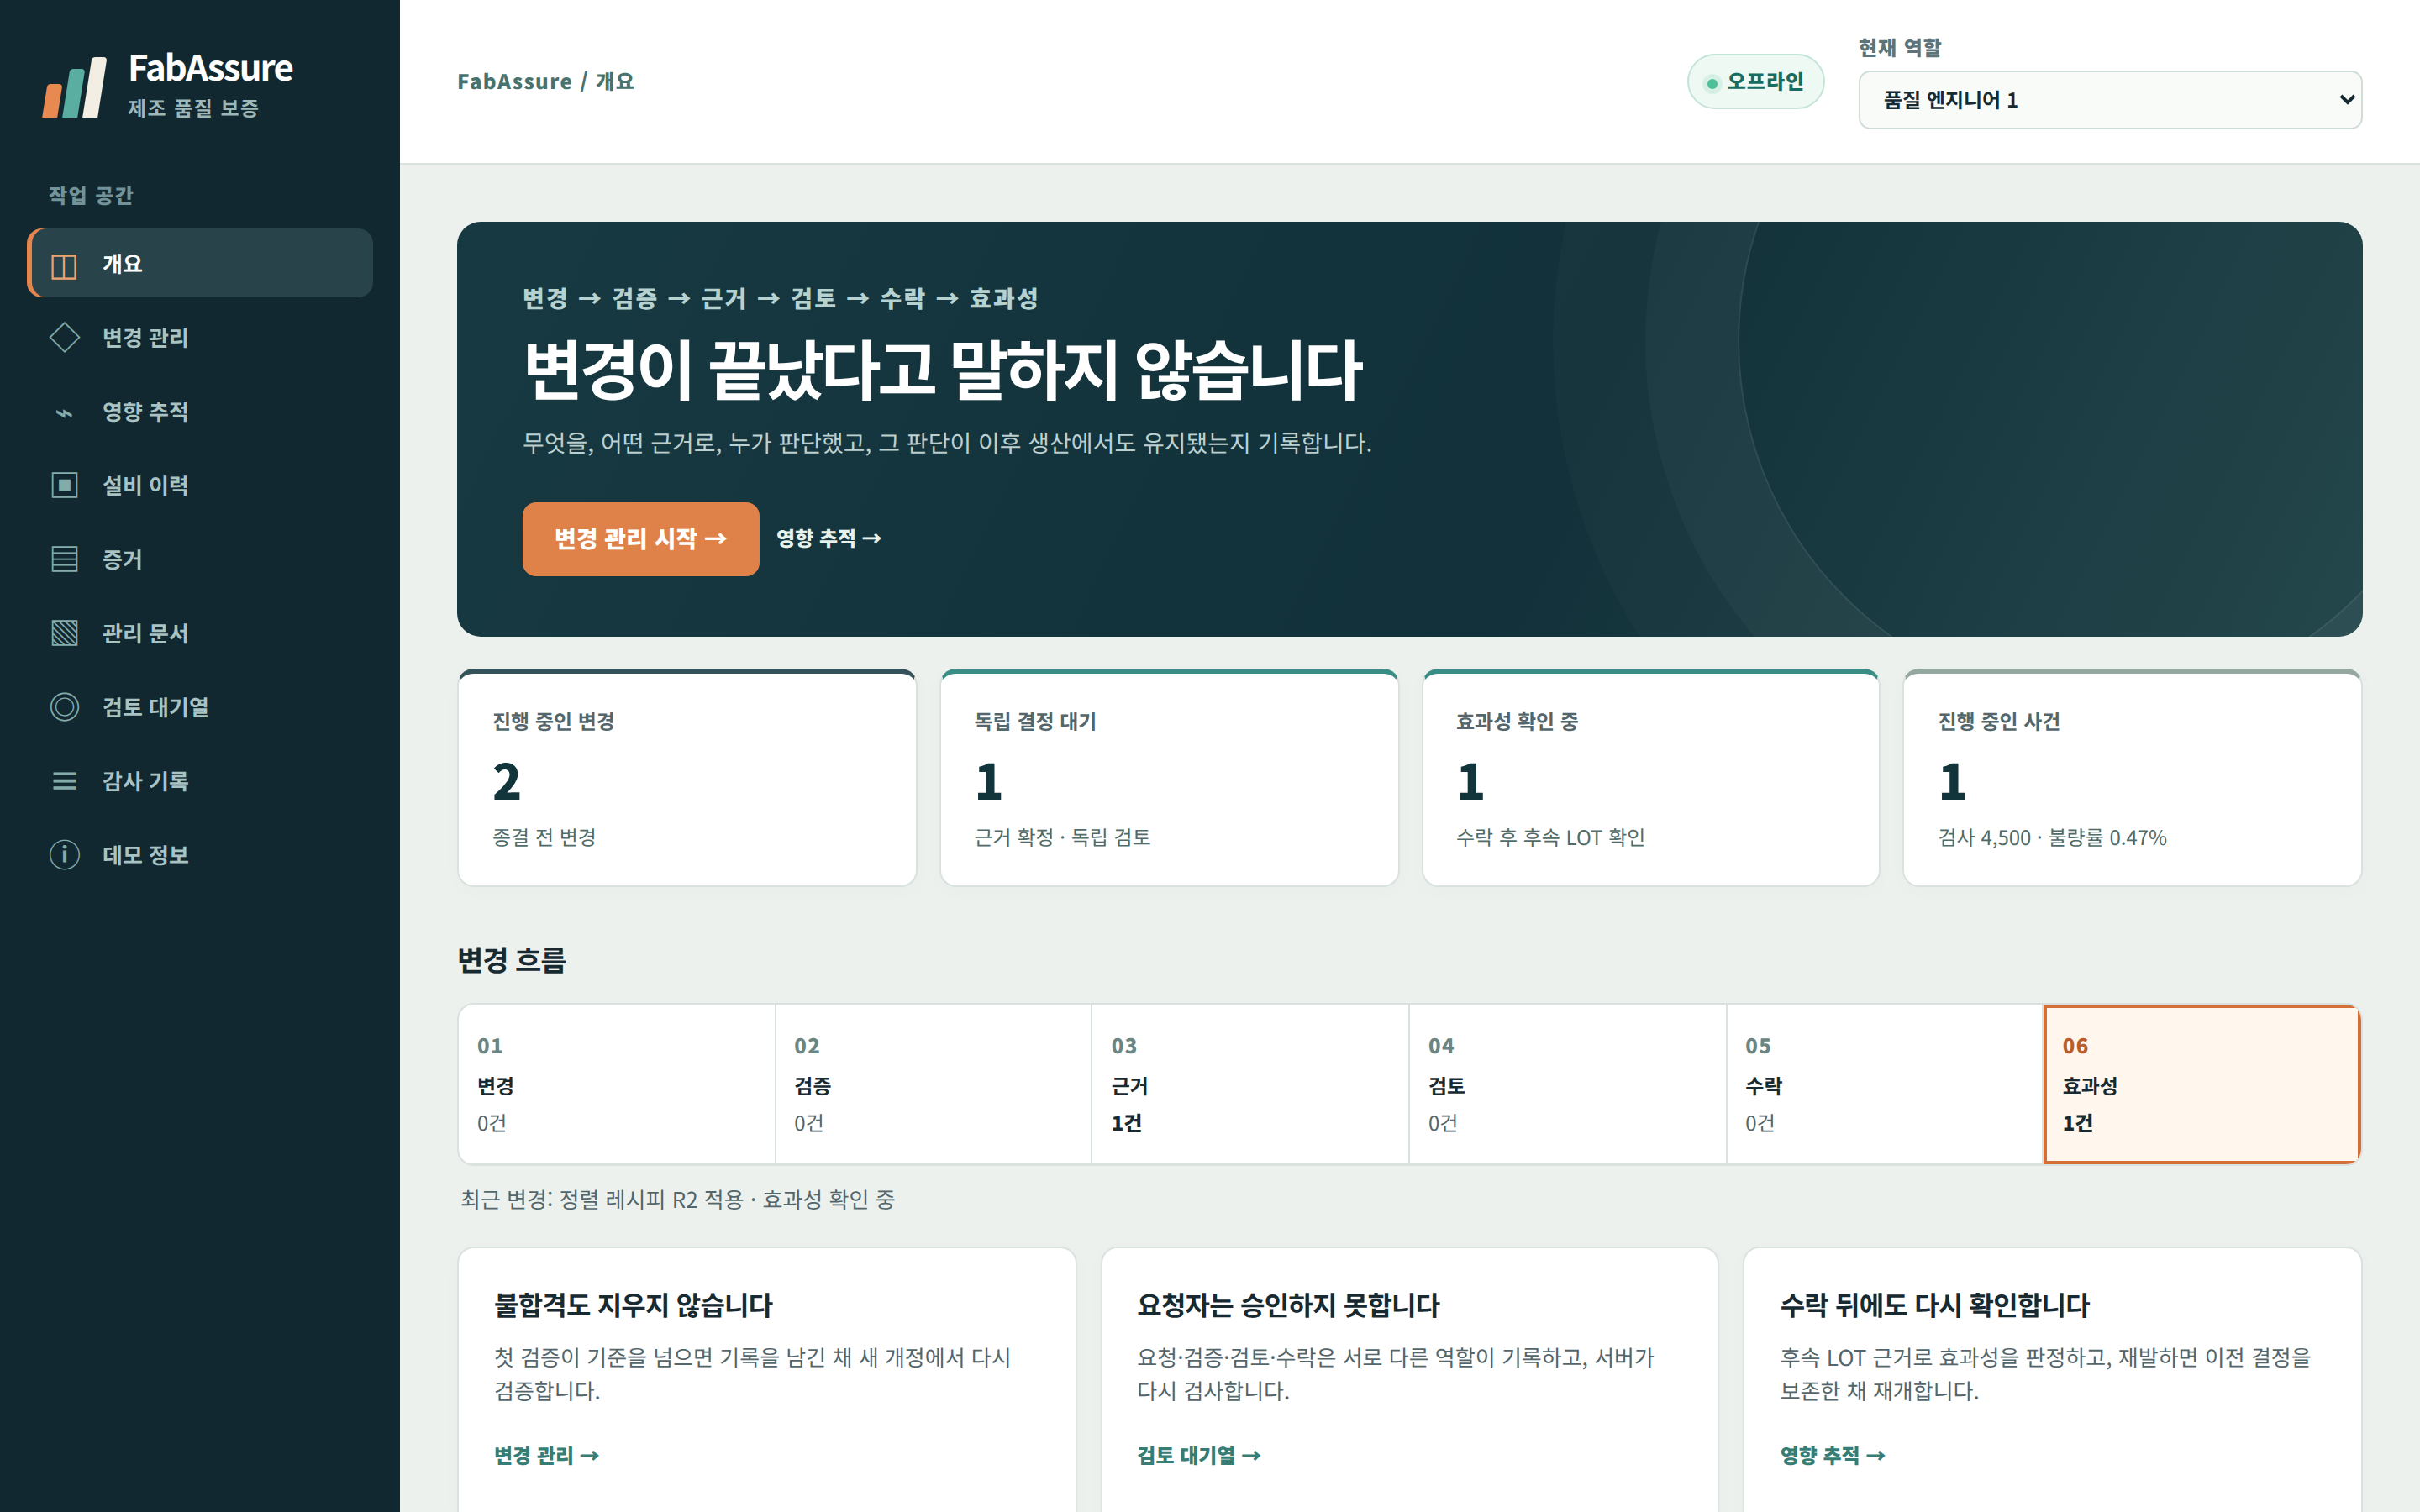Screen dimensions: 2420x1512
Task: Open 검토 대기열 from the sidebar
Action: point(200,707)
